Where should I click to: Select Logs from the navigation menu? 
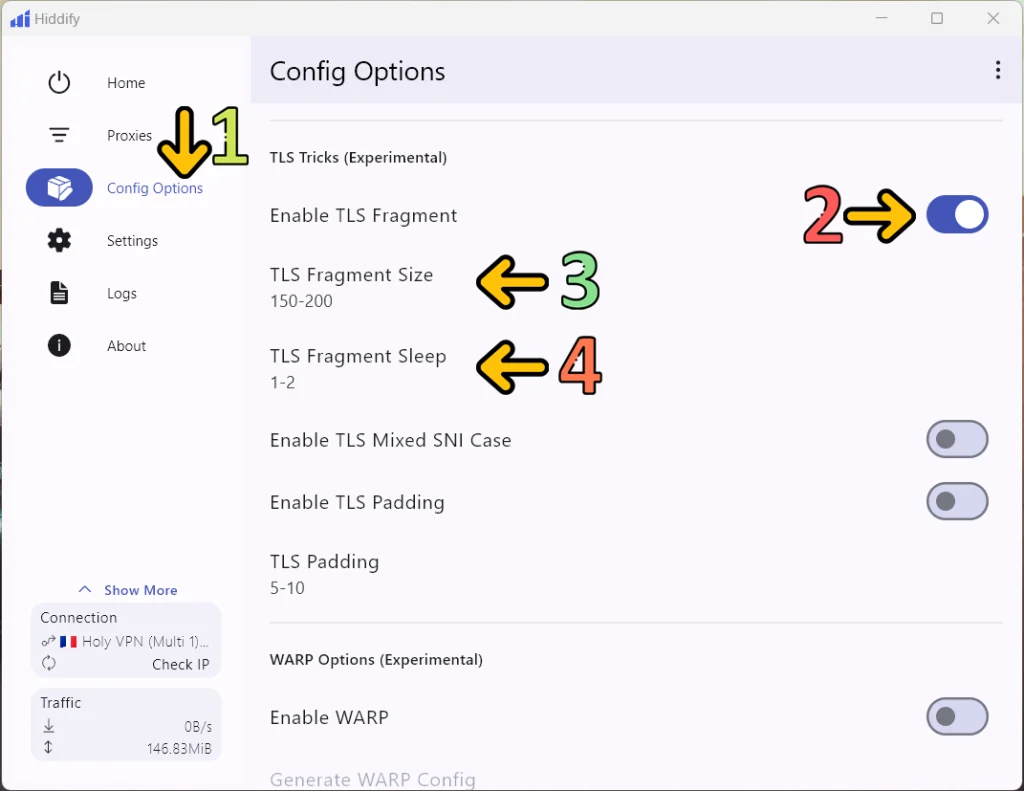pyautogui.click(x=121, y=293)
